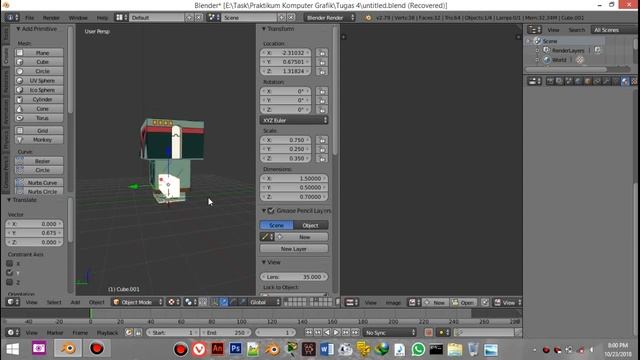Open the World properties tab icon
Image resolution: width=640 pixels, height=360 pixels.
[578, 81]
